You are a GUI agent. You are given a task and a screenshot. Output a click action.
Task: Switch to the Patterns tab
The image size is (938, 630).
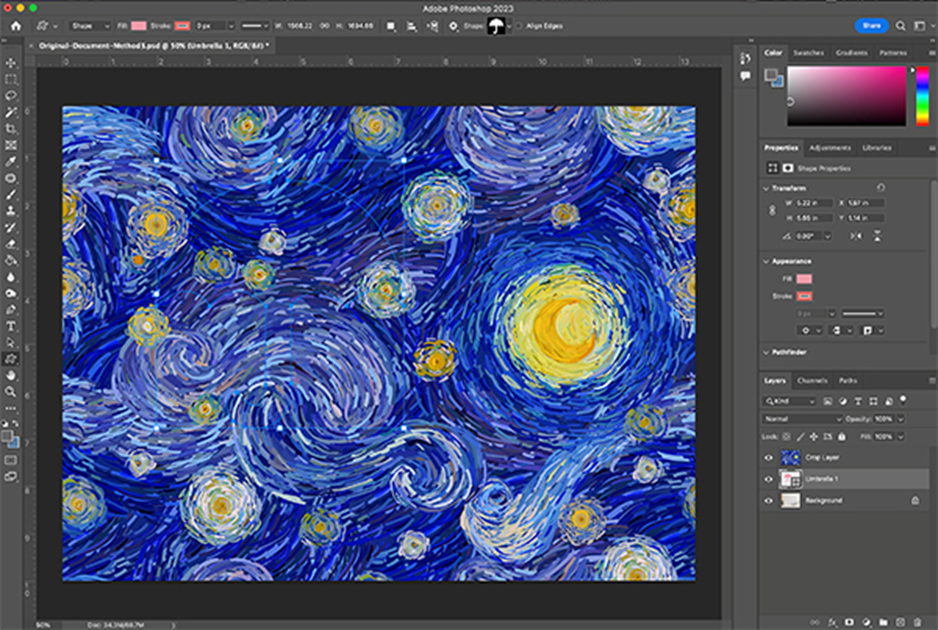pos(893,53)
